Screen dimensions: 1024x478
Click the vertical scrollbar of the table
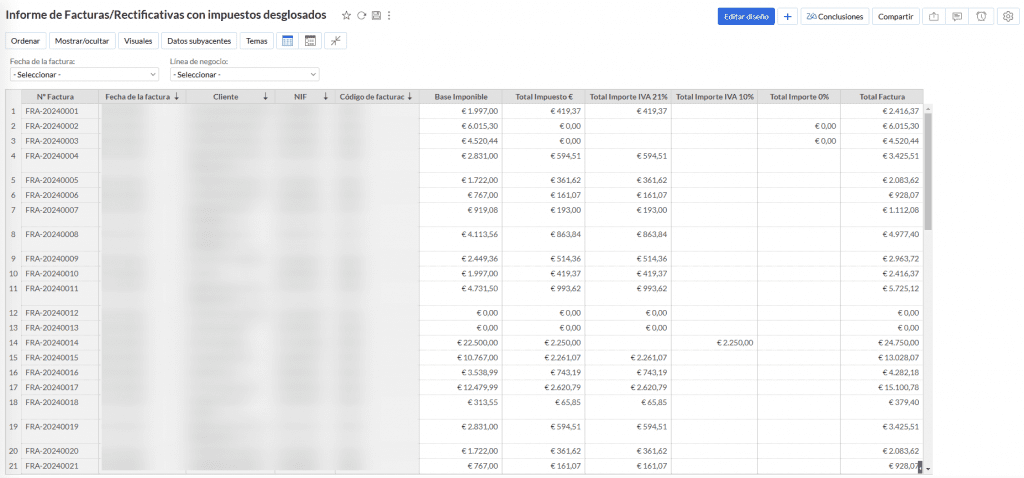927,170
